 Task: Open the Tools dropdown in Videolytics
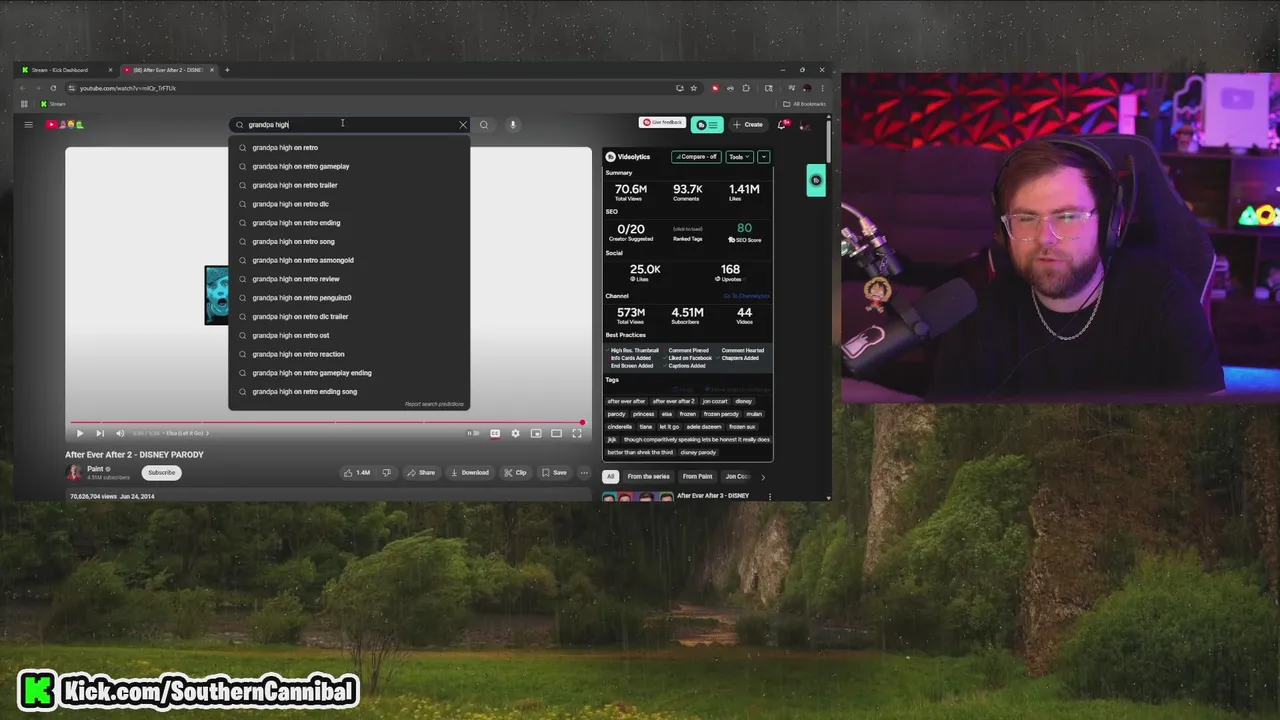[740, 157]
